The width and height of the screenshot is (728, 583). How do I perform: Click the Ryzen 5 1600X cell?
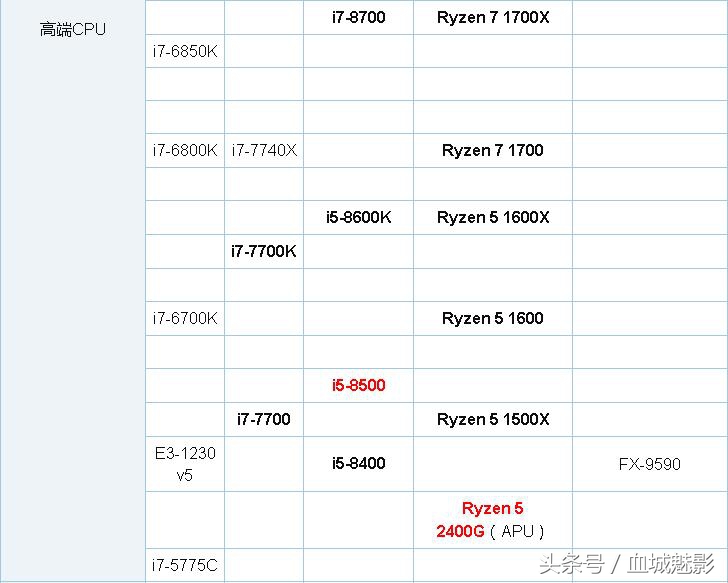493,217
